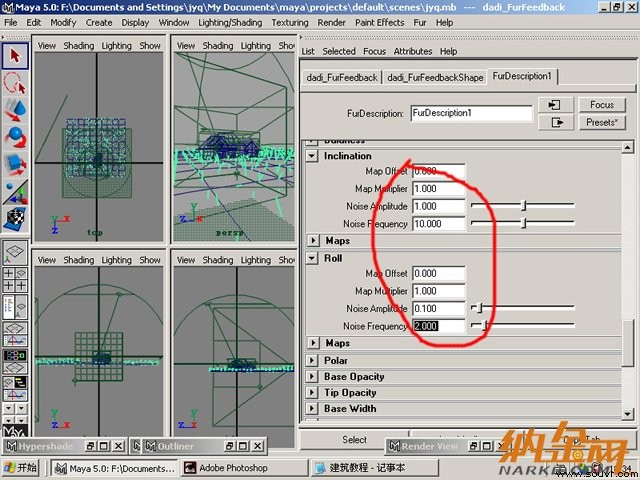Open the Fur menu
Screen dimensions: 640x480
(x=420, y=22)
